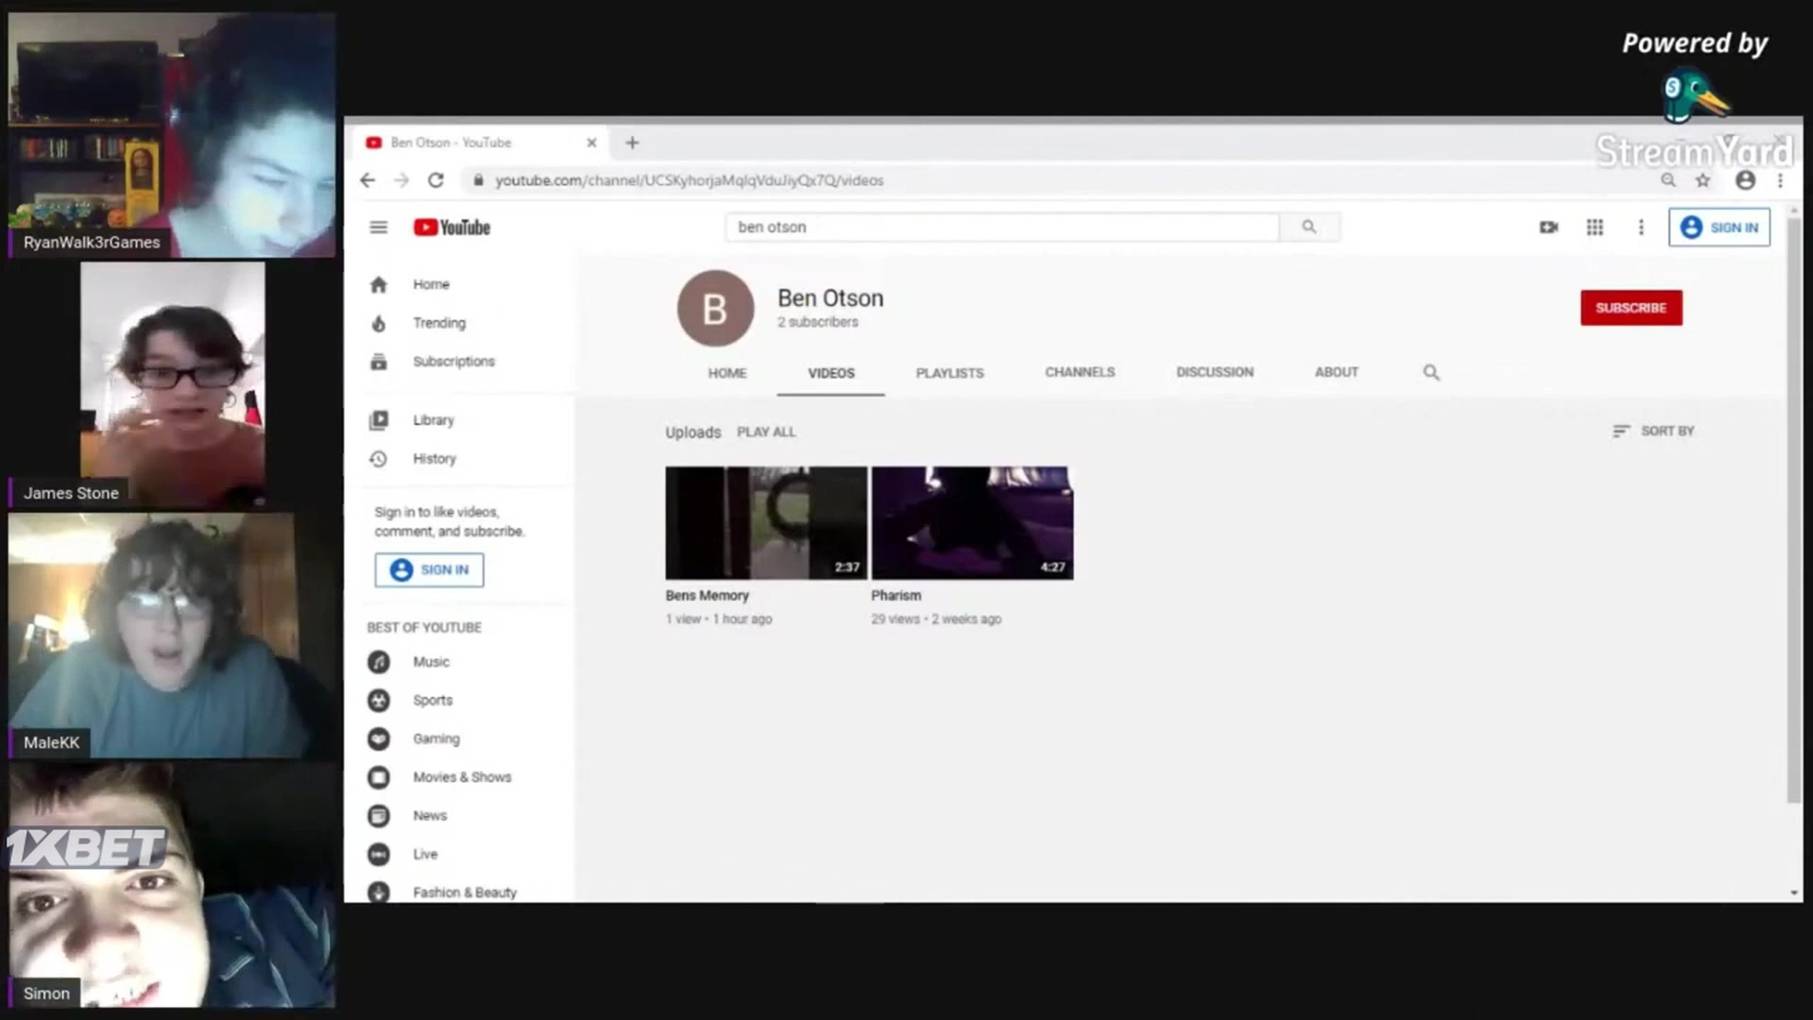Screen dimensions: 1813x1020
Task: Click the Ben Otson channel name
Action: (x=830, y=298)
